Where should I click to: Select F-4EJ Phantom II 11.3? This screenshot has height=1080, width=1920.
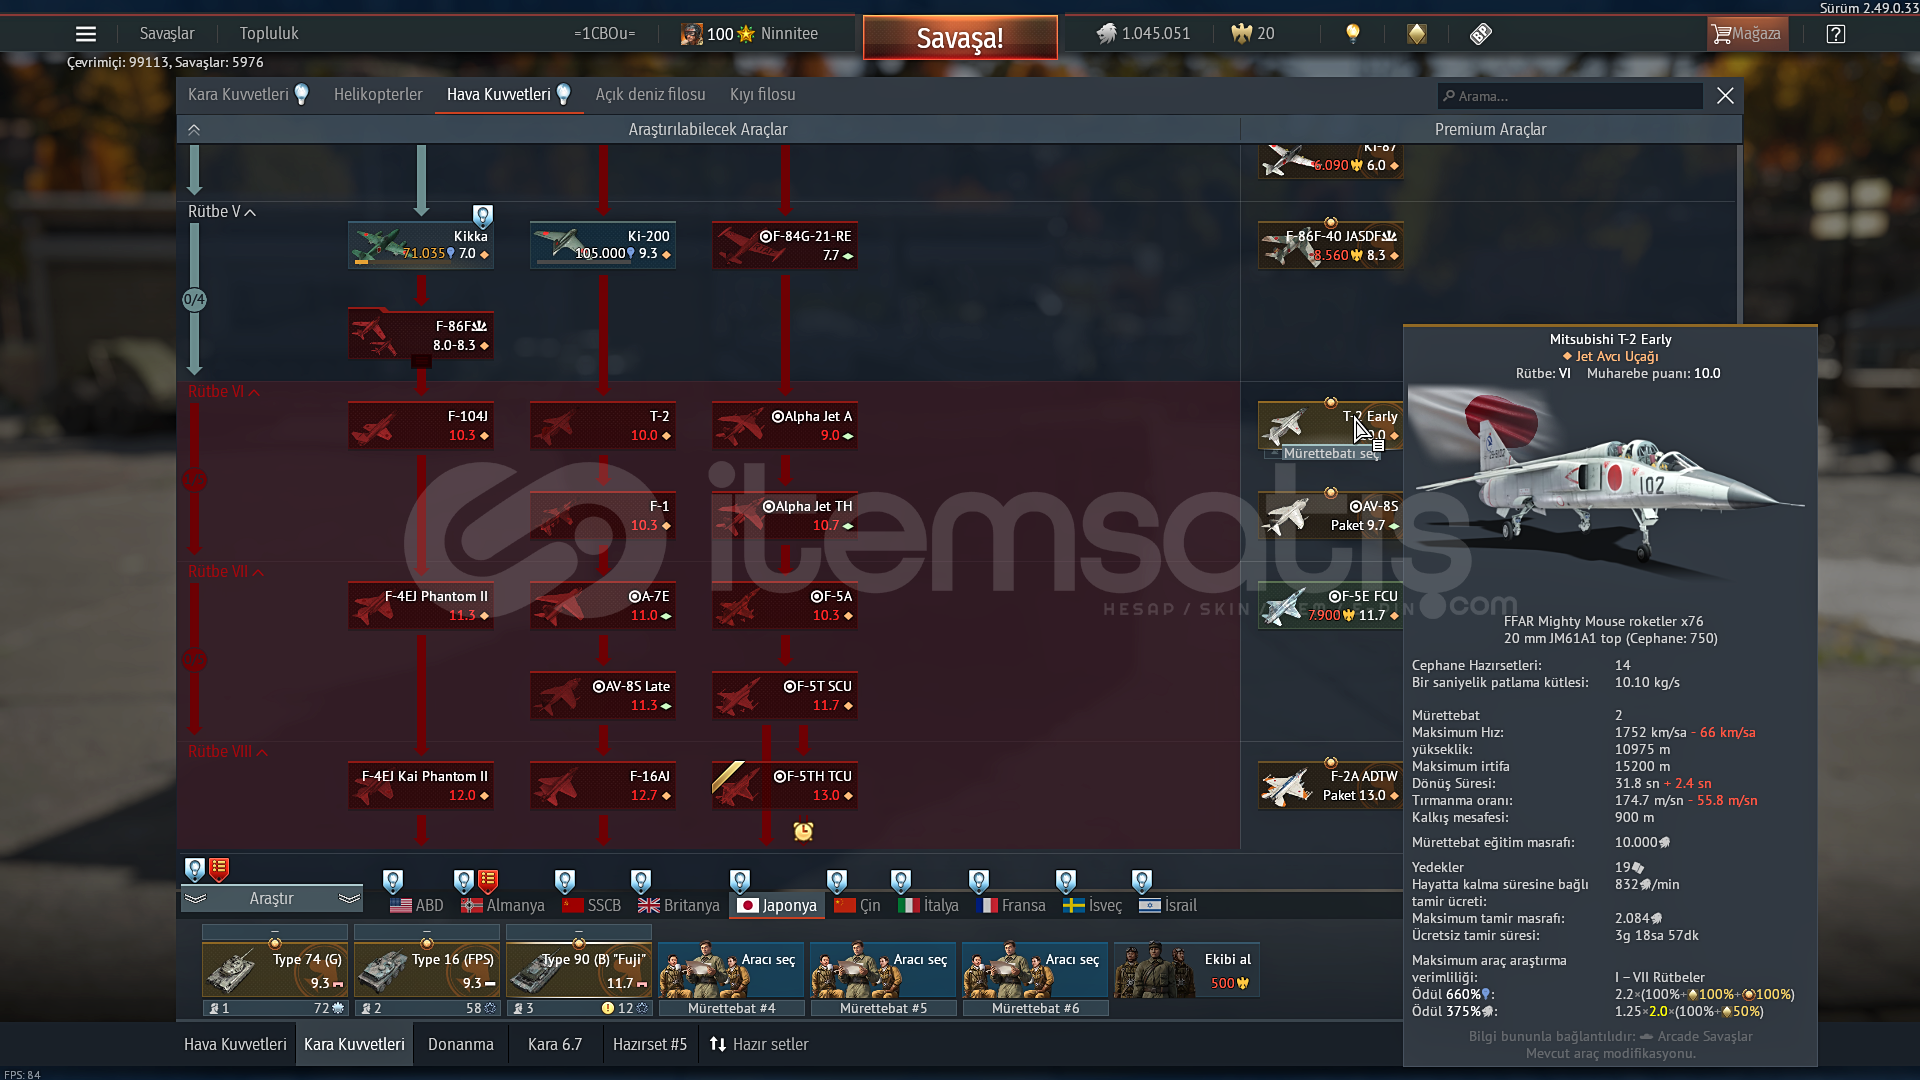[421, 605]
